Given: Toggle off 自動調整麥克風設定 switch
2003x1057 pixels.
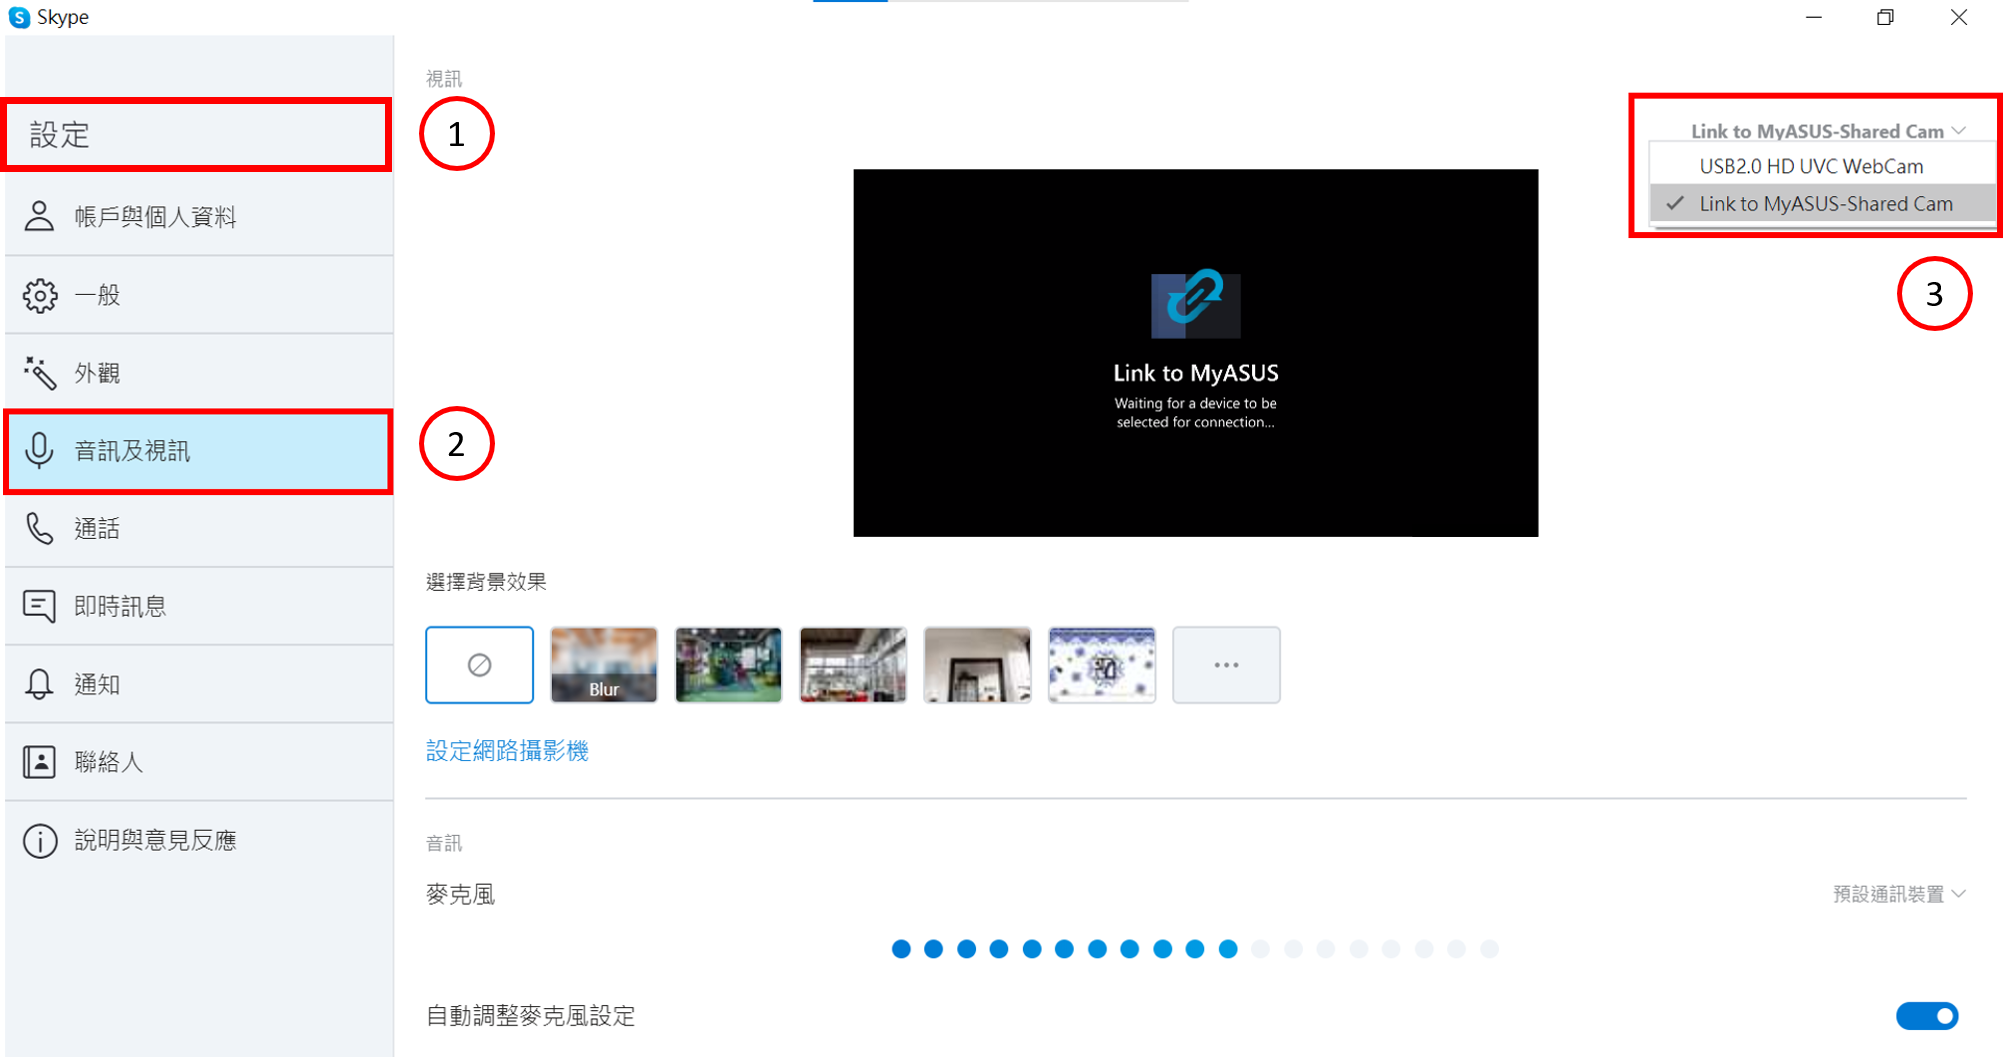Looking at the screenshot, I should coord(1927,1016).
